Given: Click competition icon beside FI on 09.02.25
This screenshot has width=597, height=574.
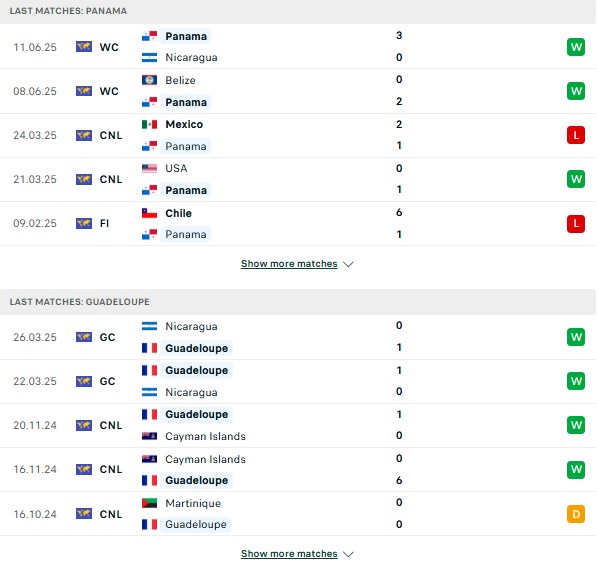Looking at the screenshot, I should 84,223.
